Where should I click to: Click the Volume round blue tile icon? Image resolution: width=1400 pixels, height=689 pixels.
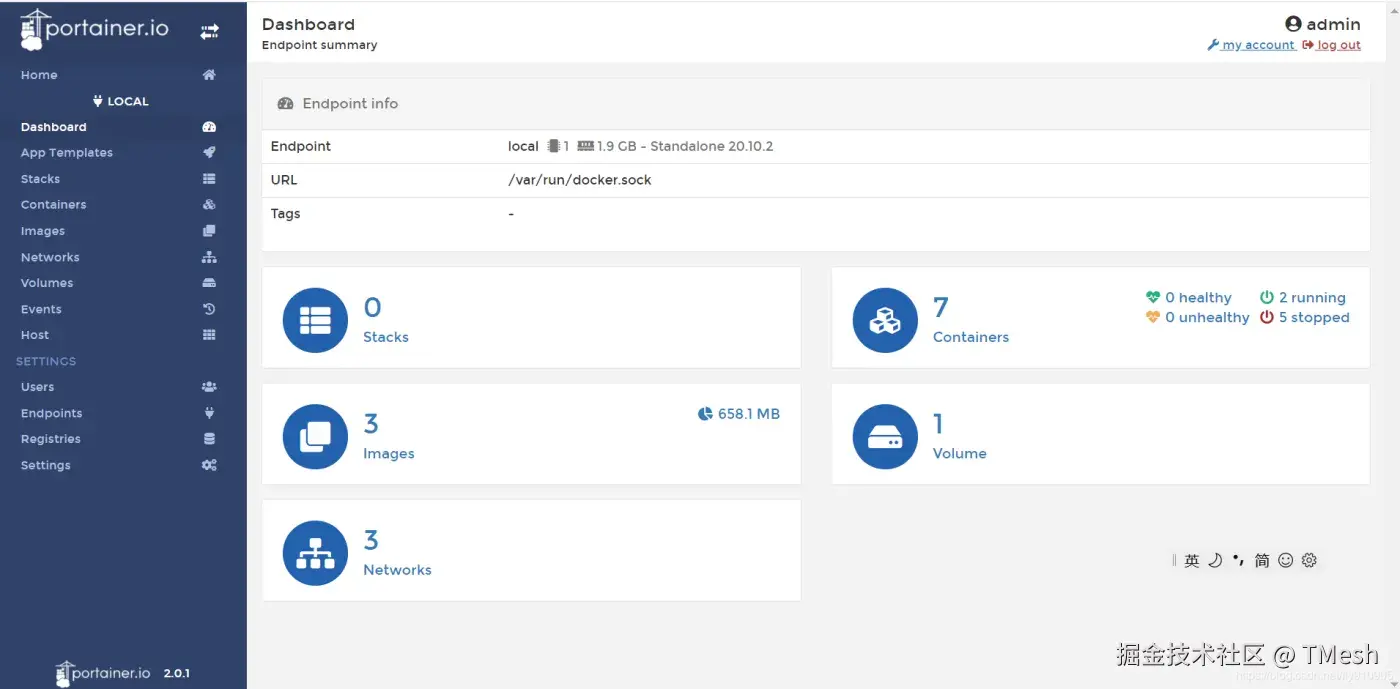coord(885,437)
